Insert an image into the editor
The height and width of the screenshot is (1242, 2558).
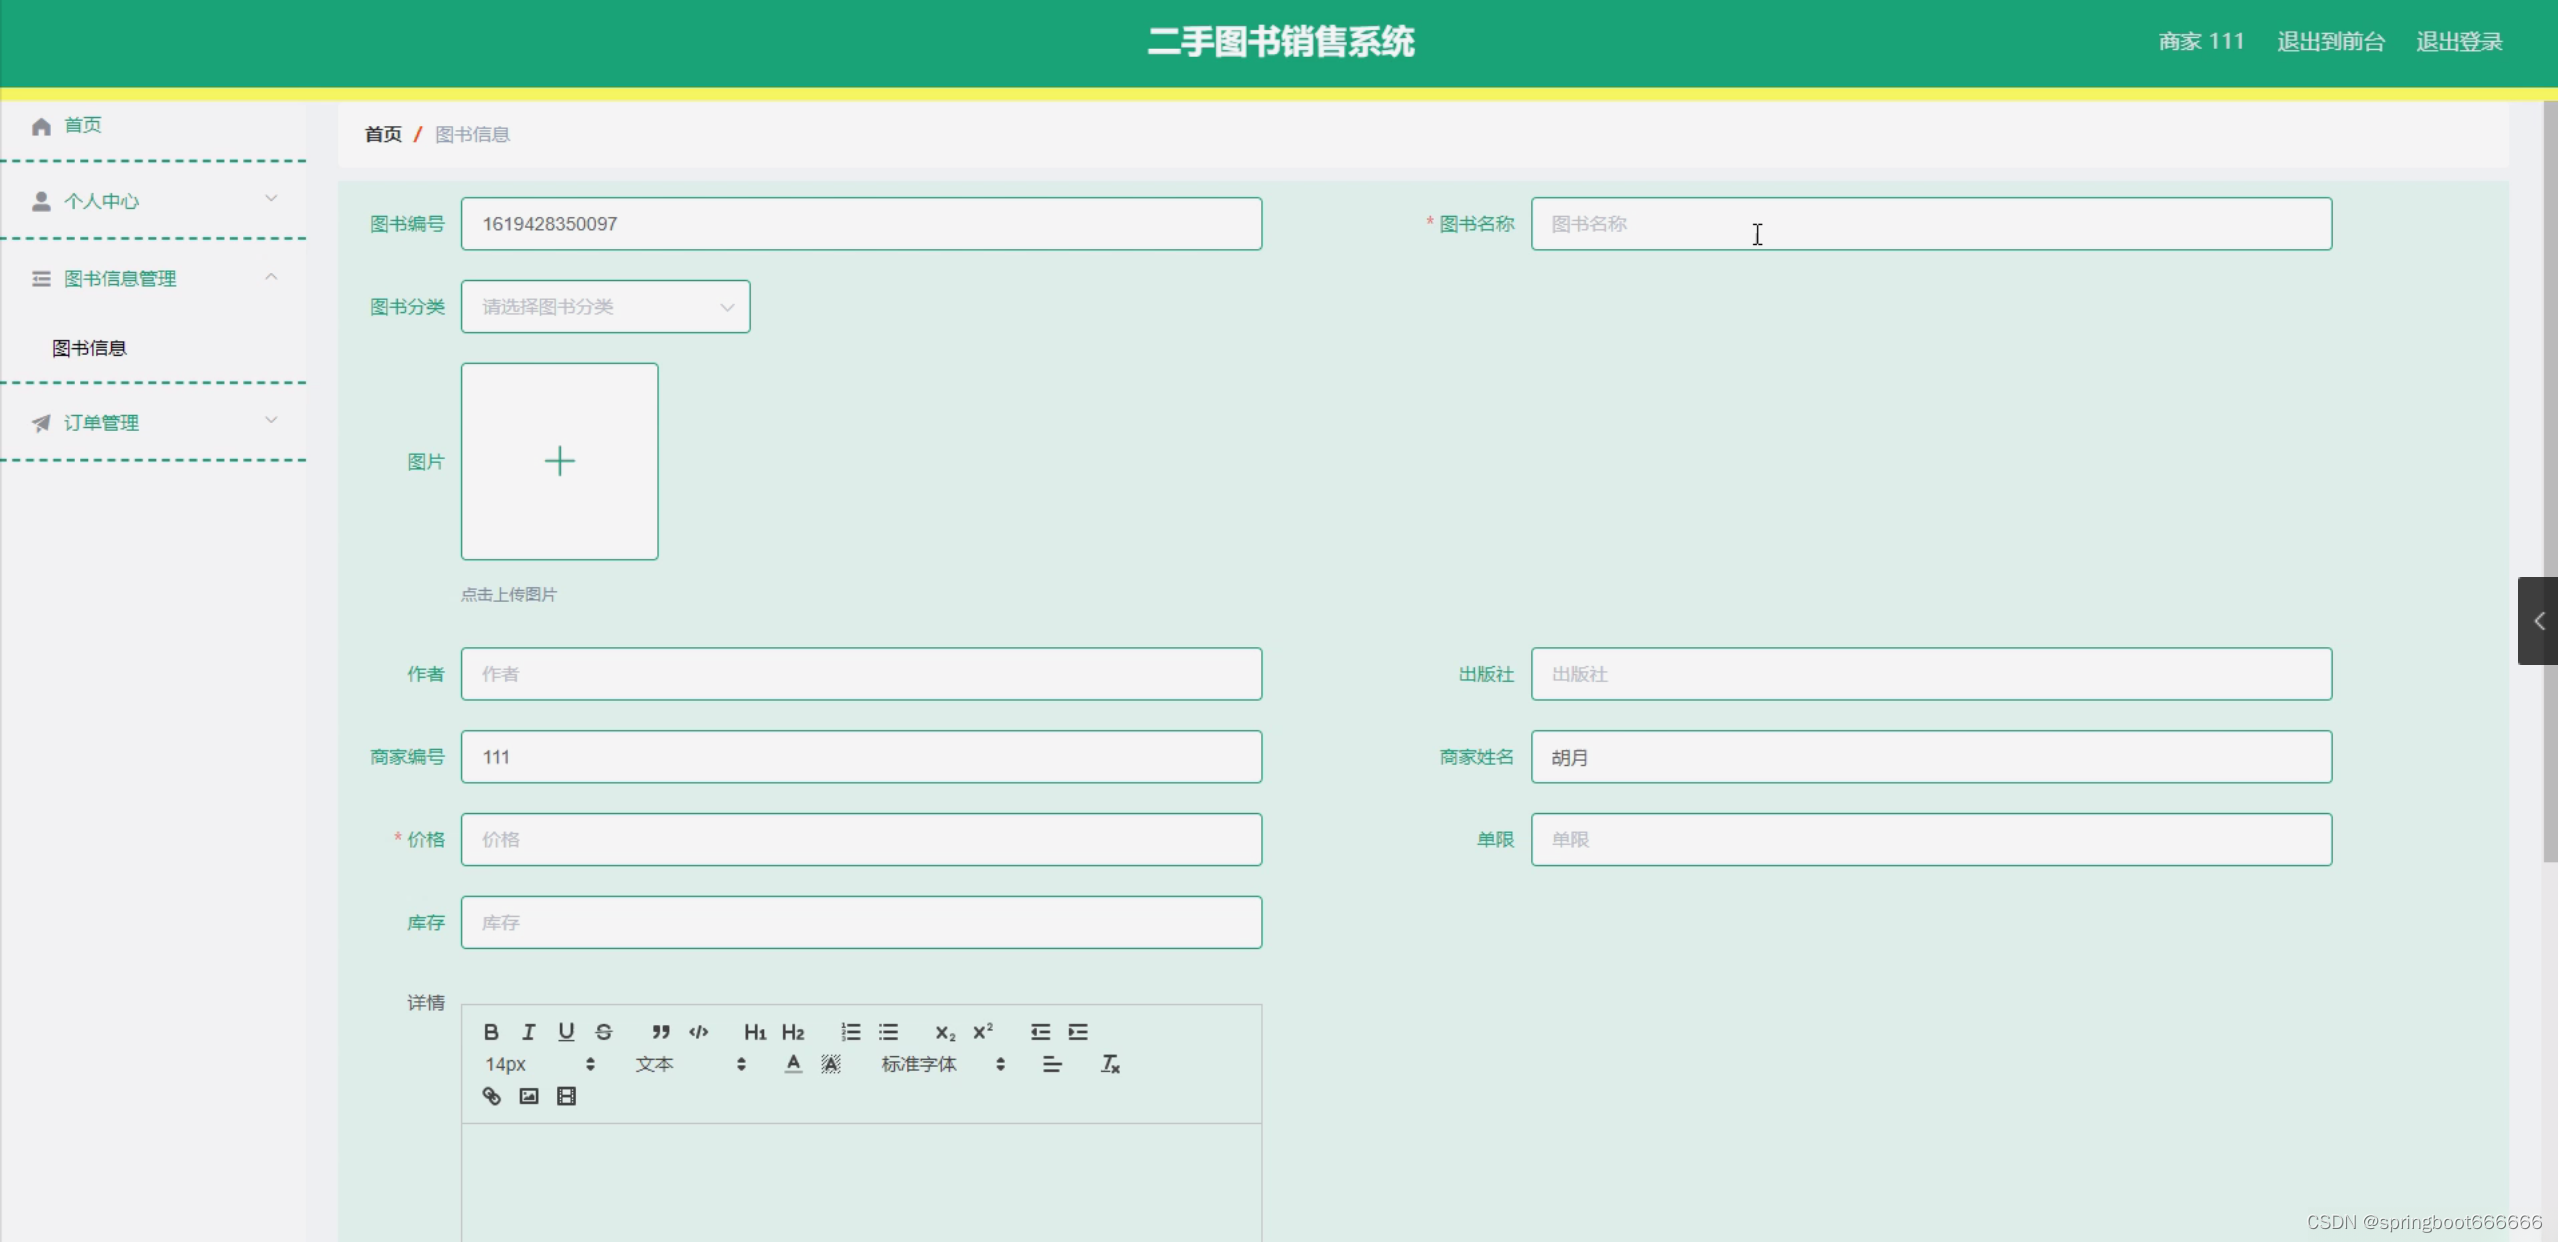(x=529, y=1096)
